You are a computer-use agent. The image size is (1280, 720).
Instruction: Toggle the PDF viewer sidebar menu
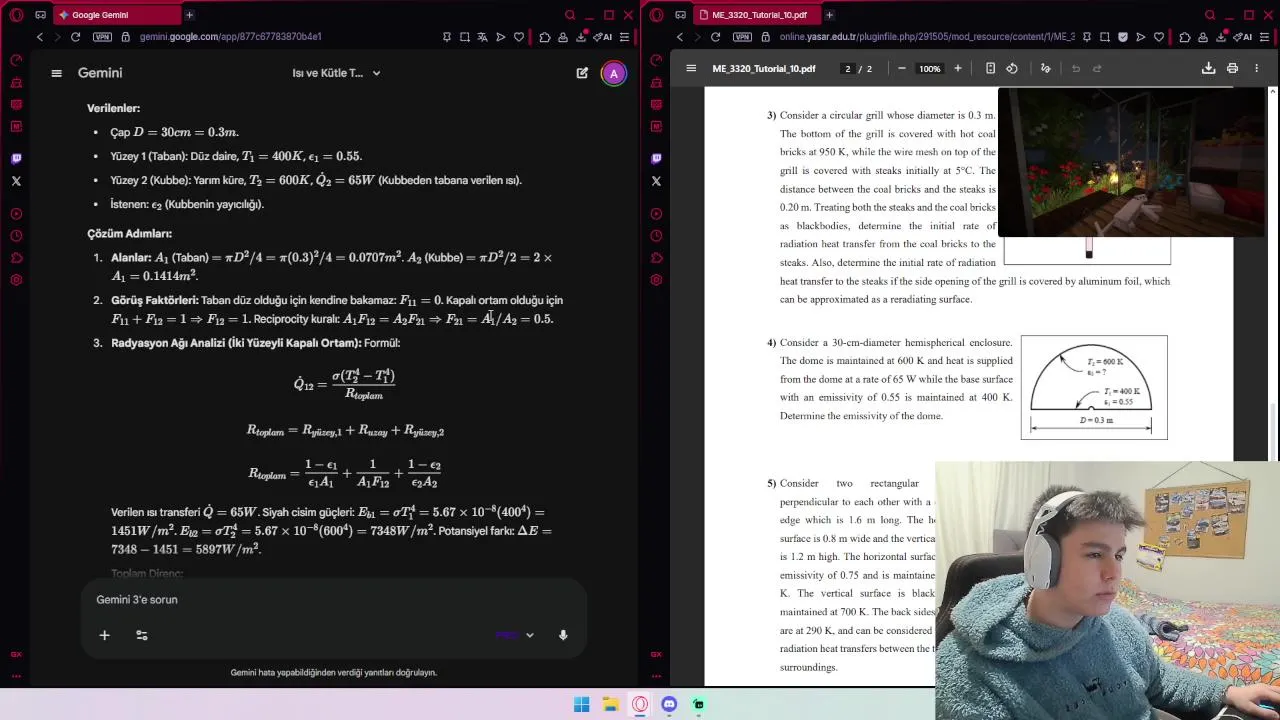[691, 68]
